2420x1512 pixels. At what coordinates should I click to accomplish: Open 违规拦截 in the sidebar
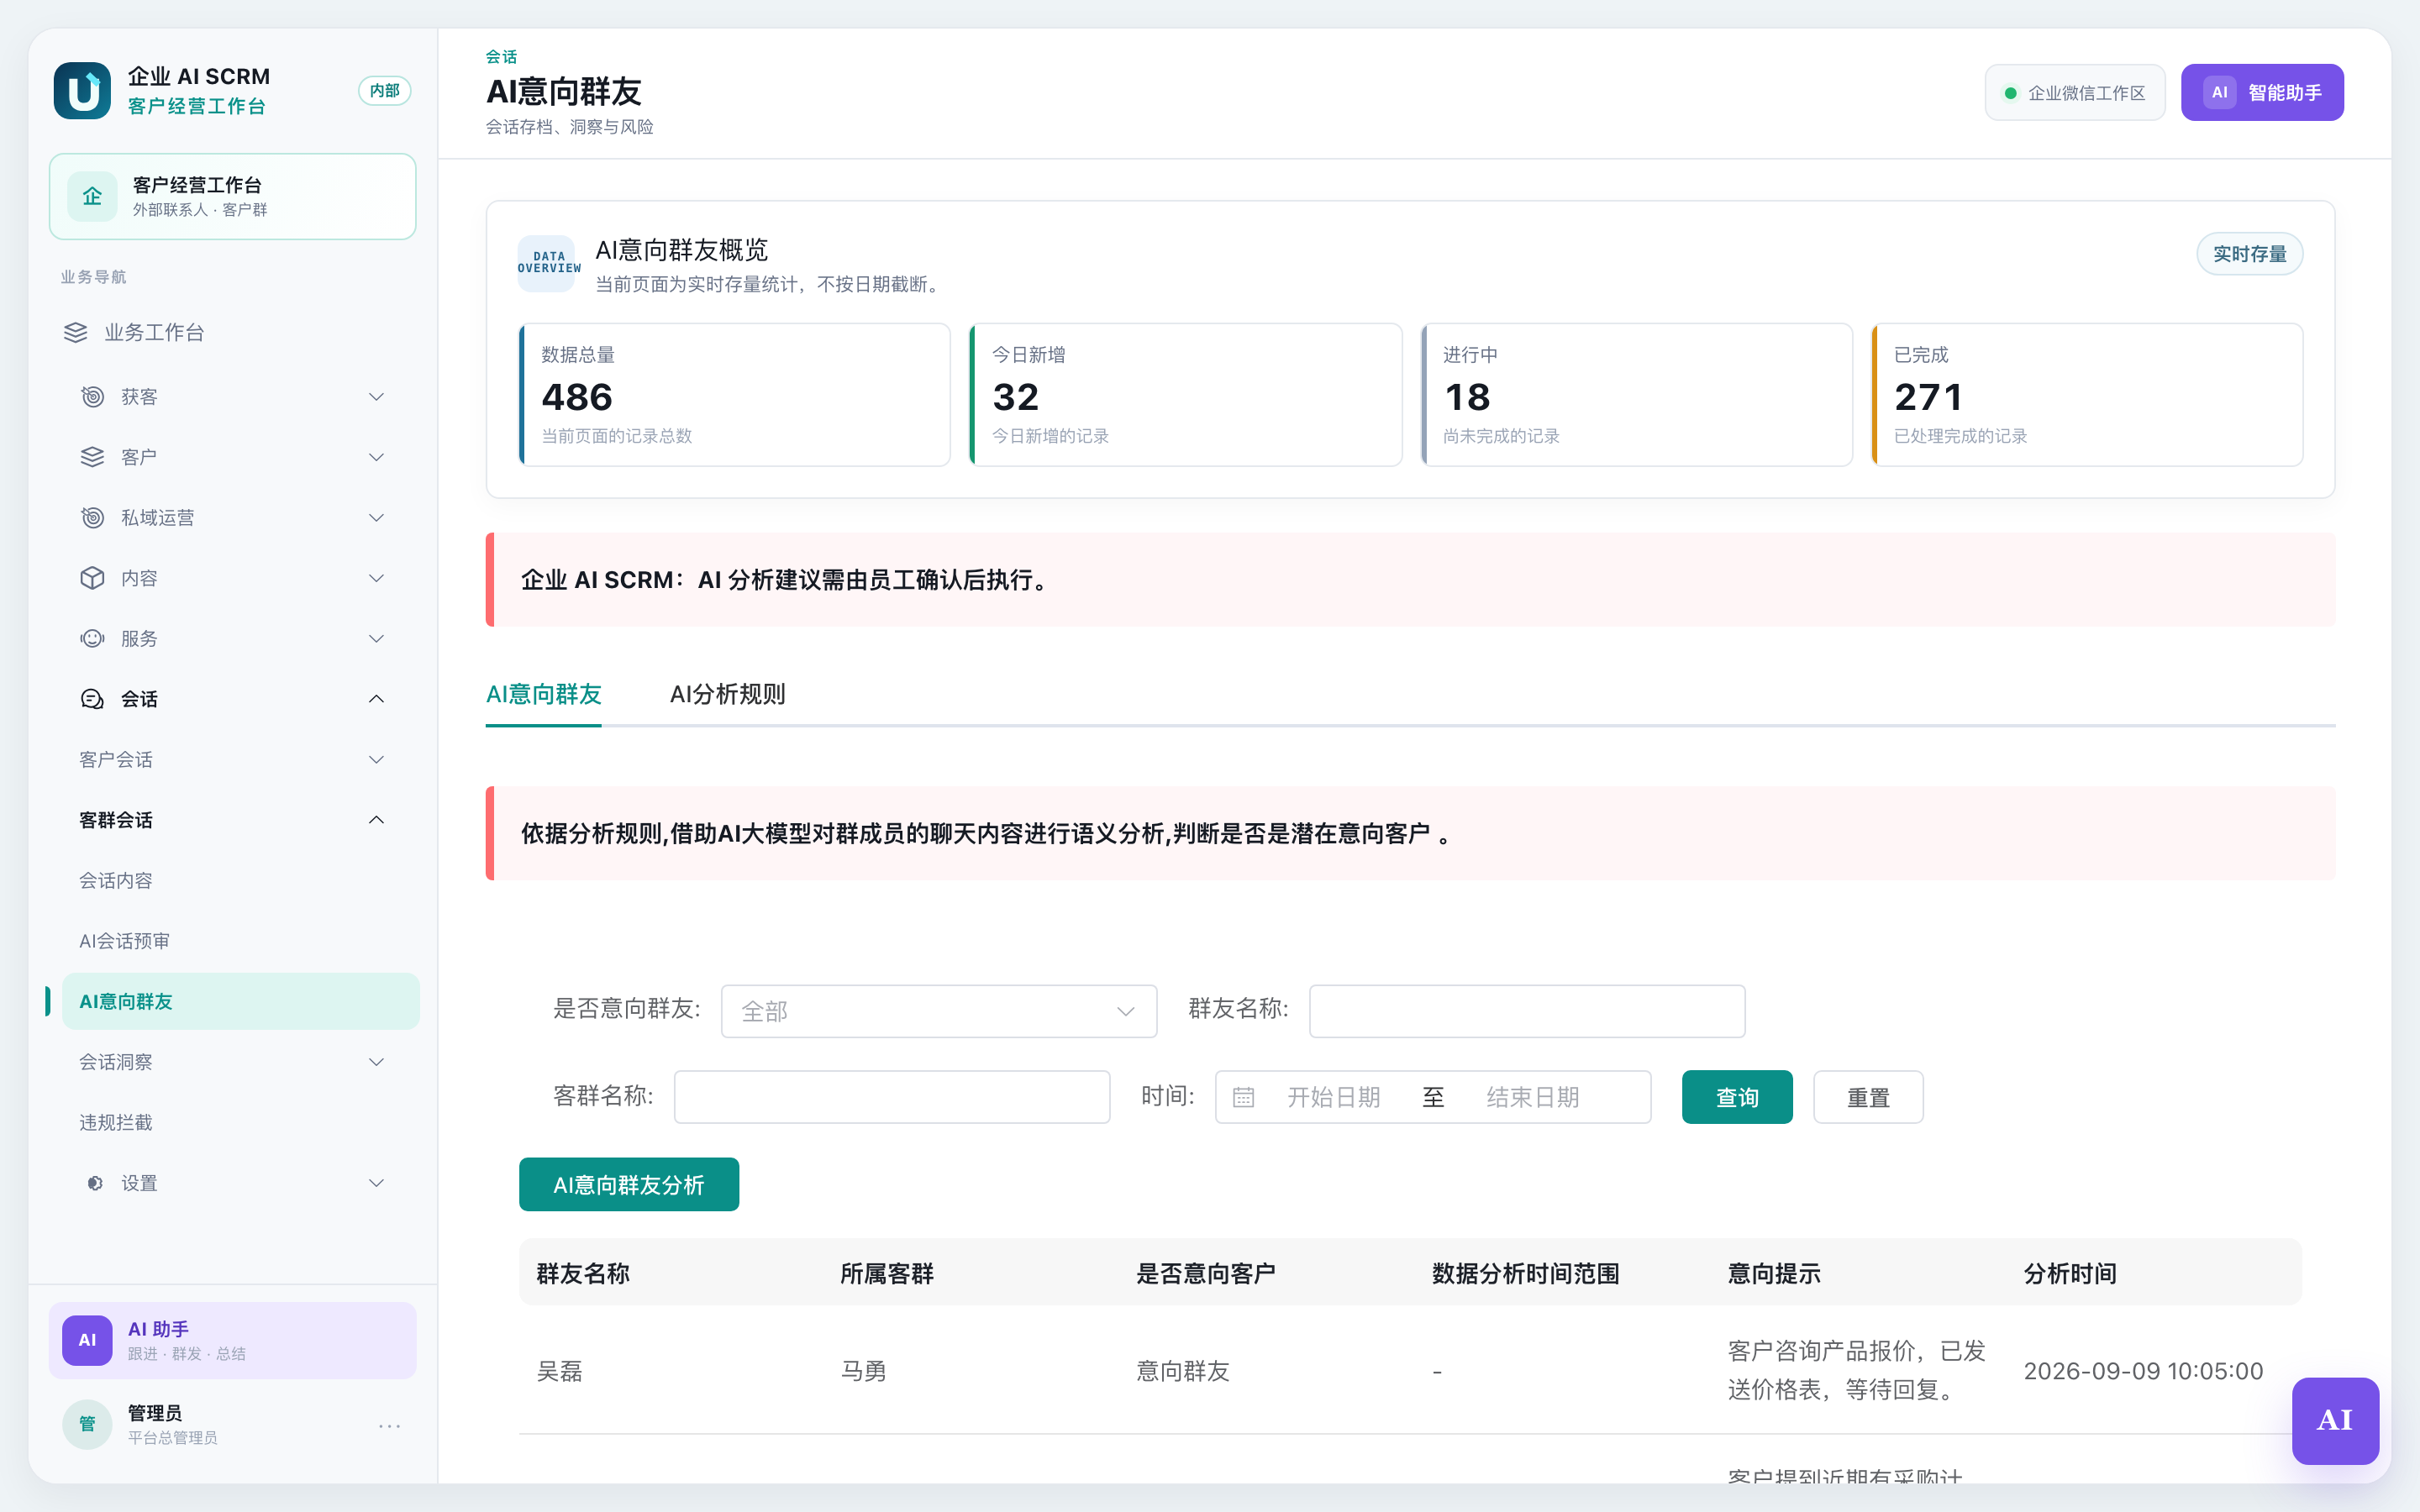pyautogui.click(x=240, y=1122)
